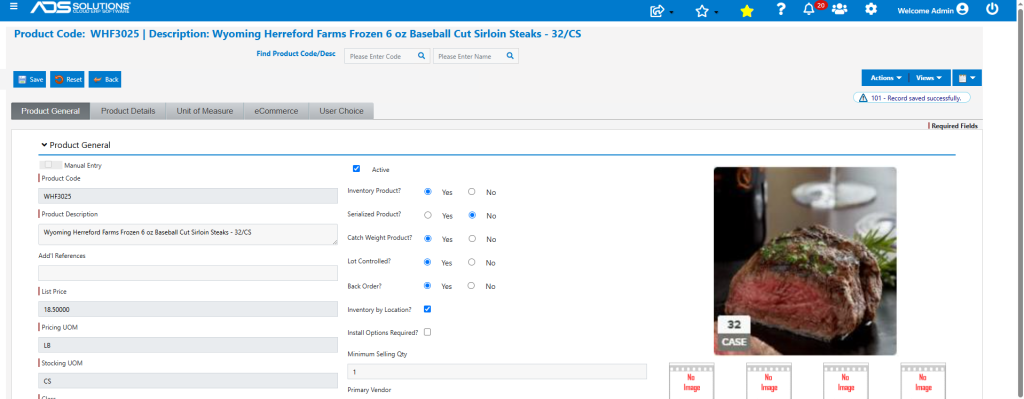
Task: Click the Product Code field WHF3025
Action: 188,196
